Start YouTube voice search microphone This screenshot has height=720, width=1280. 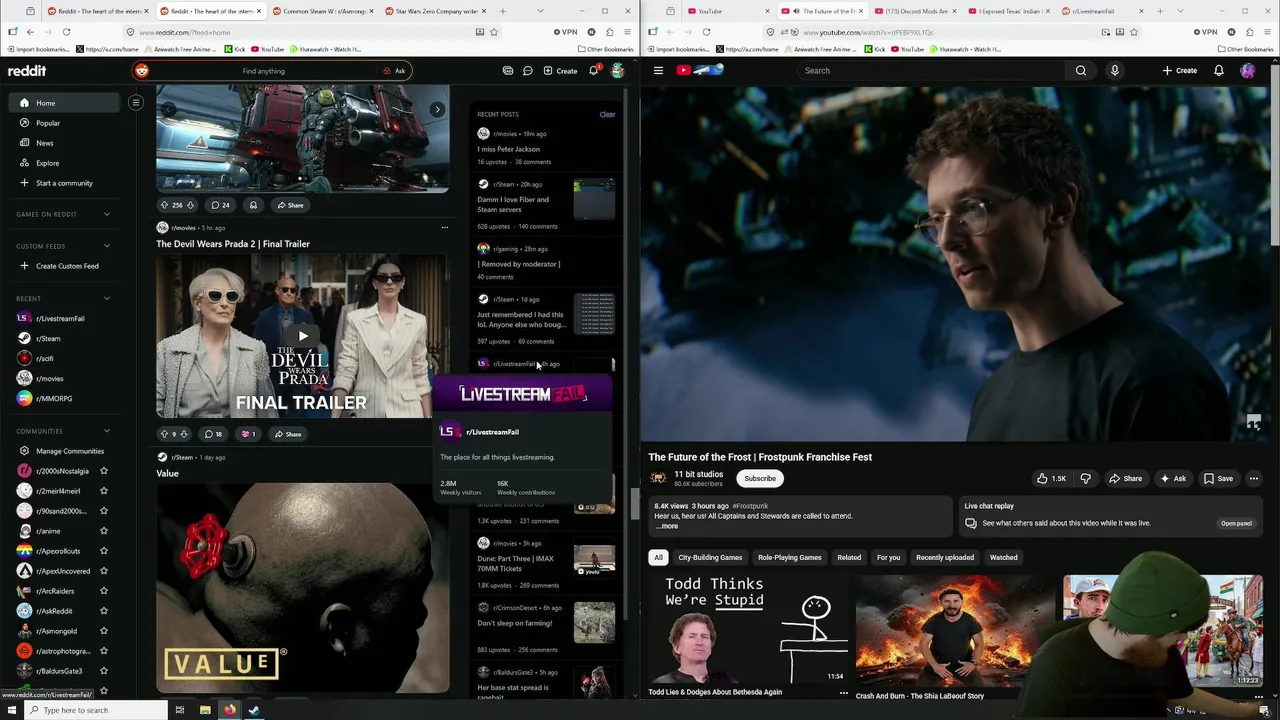tap(1114, 71)
